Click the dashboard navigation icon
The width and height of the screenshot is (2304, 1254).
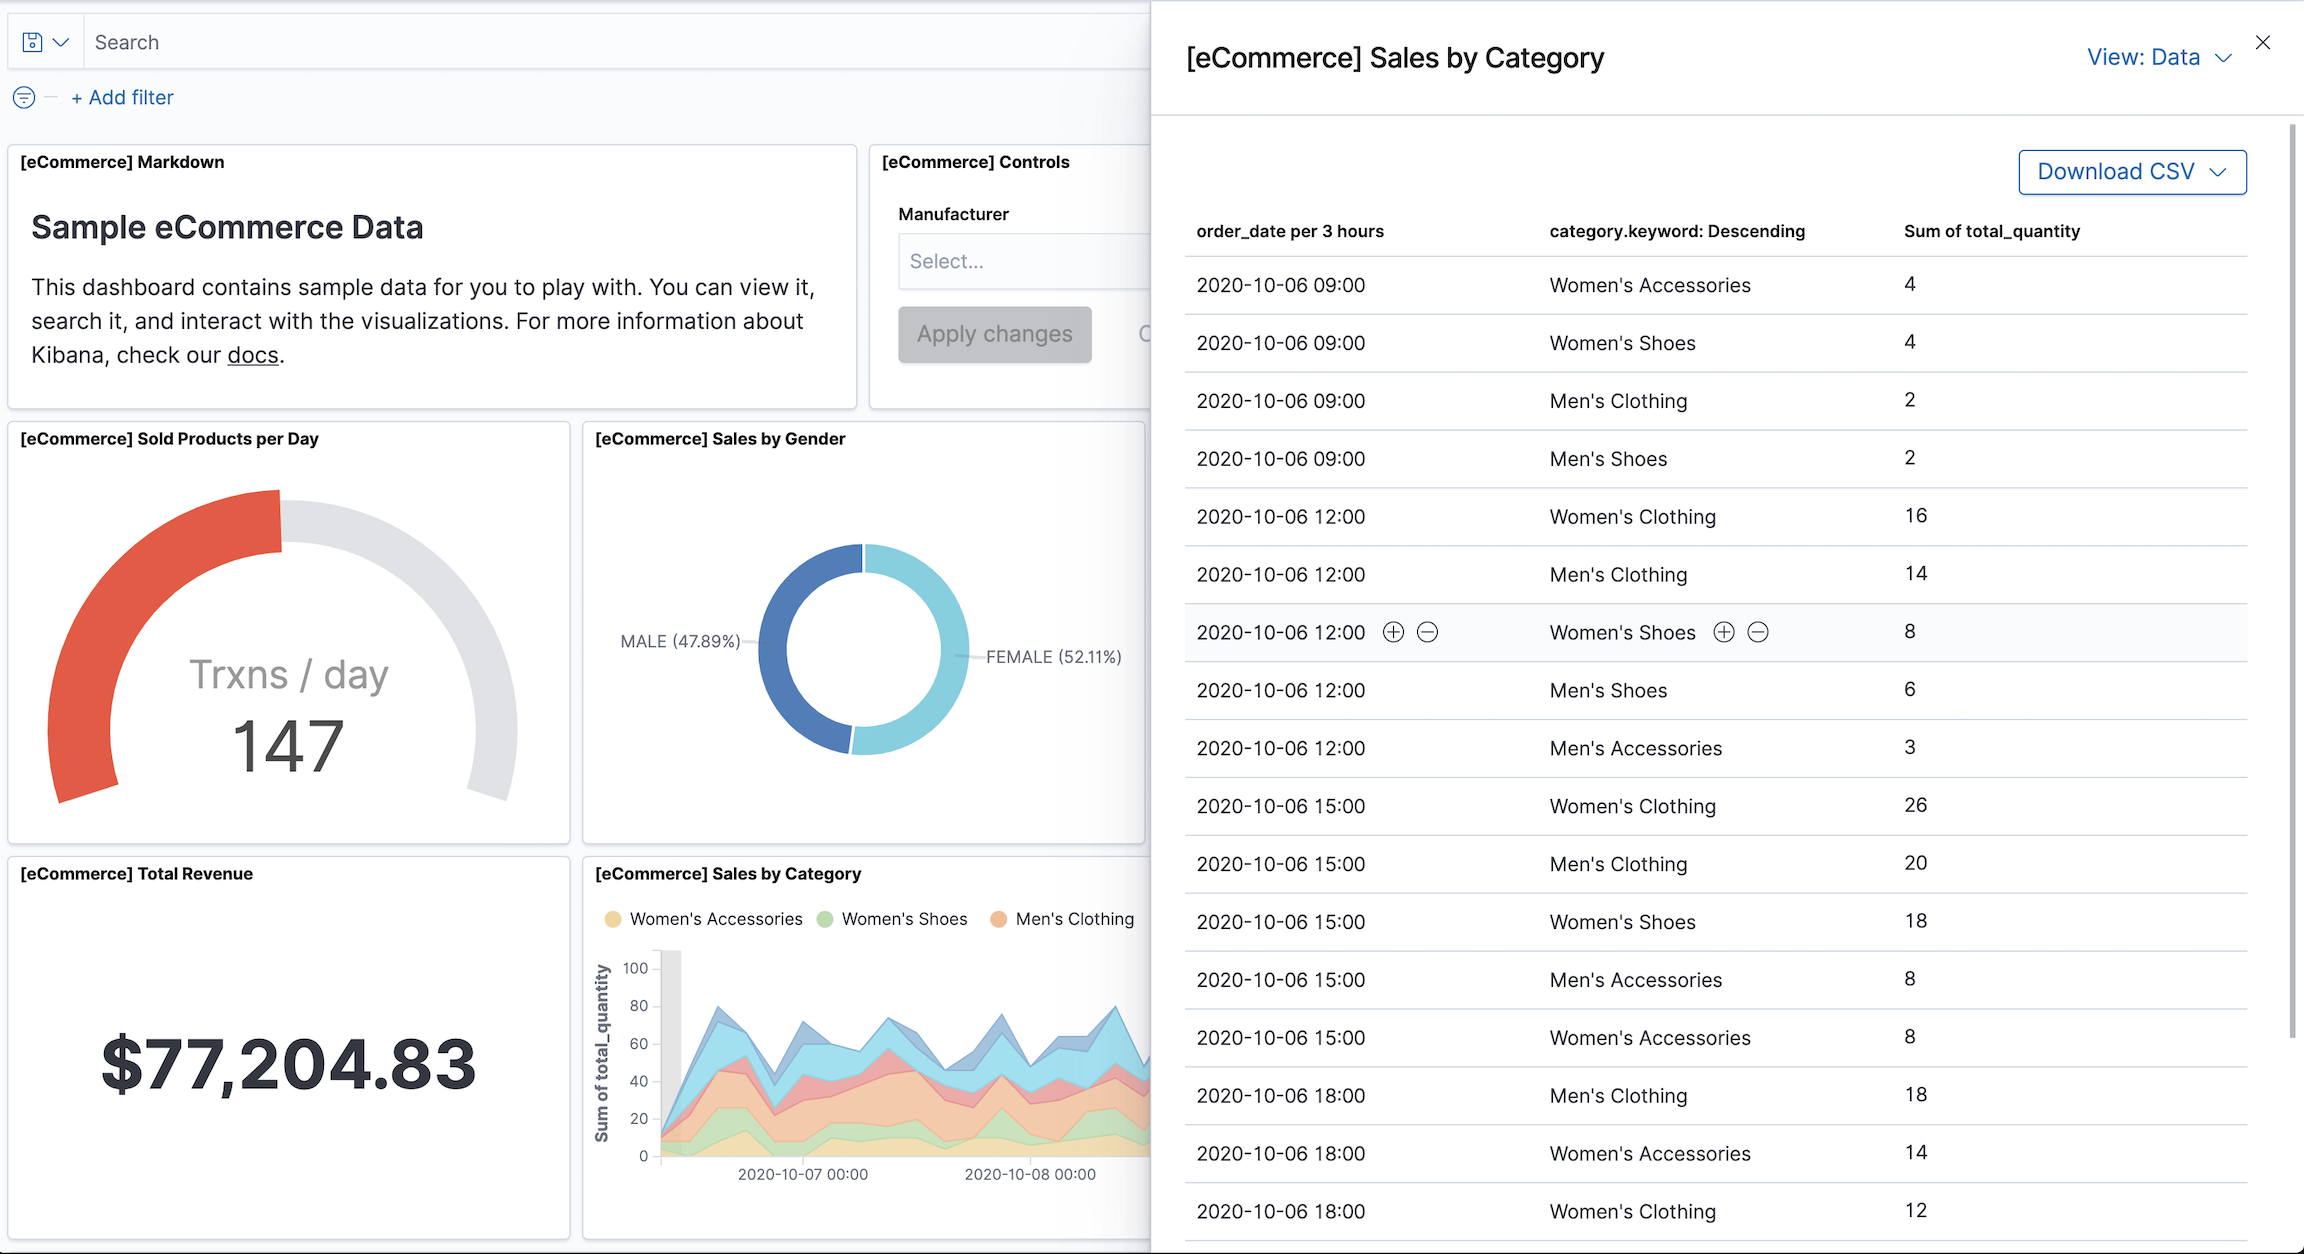click(x=29, y=40)
